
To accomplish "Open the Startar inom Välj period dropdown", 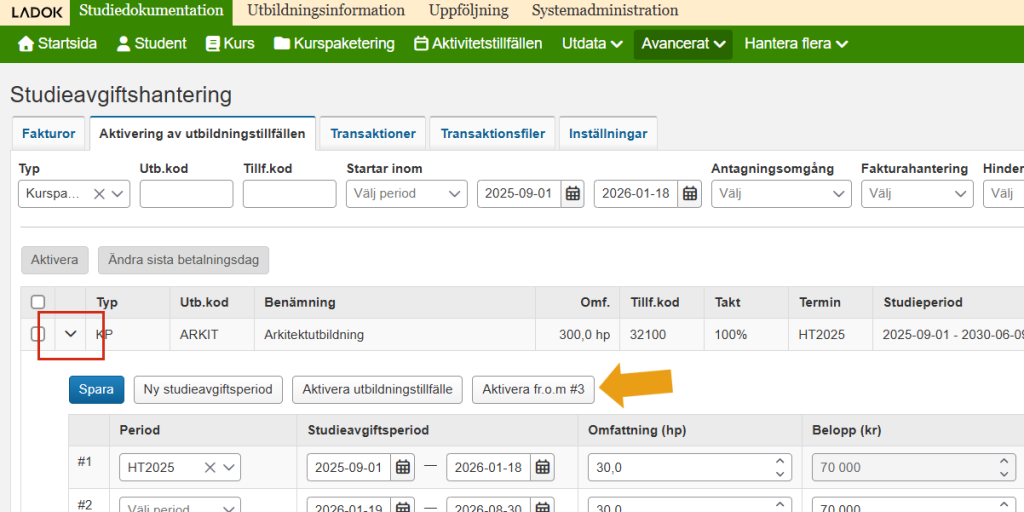I will point(407,194).
